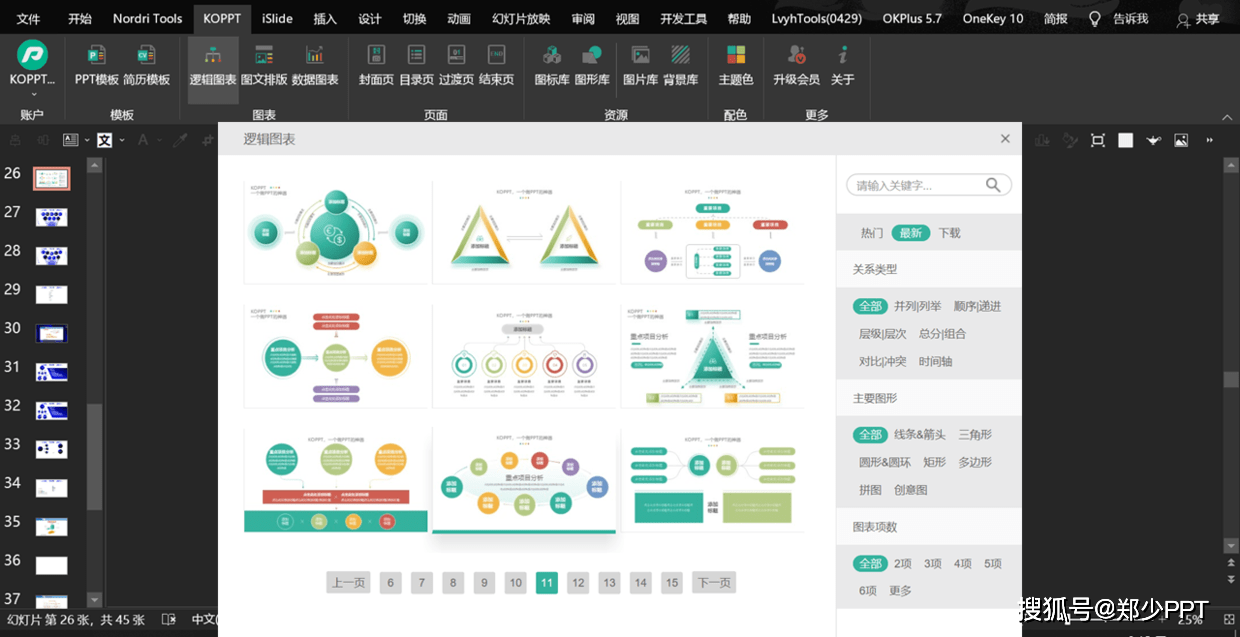This screenshot has height=637, width=1240.
Task: Switch to the OneKey 10 tab
Action: (993, 19)
